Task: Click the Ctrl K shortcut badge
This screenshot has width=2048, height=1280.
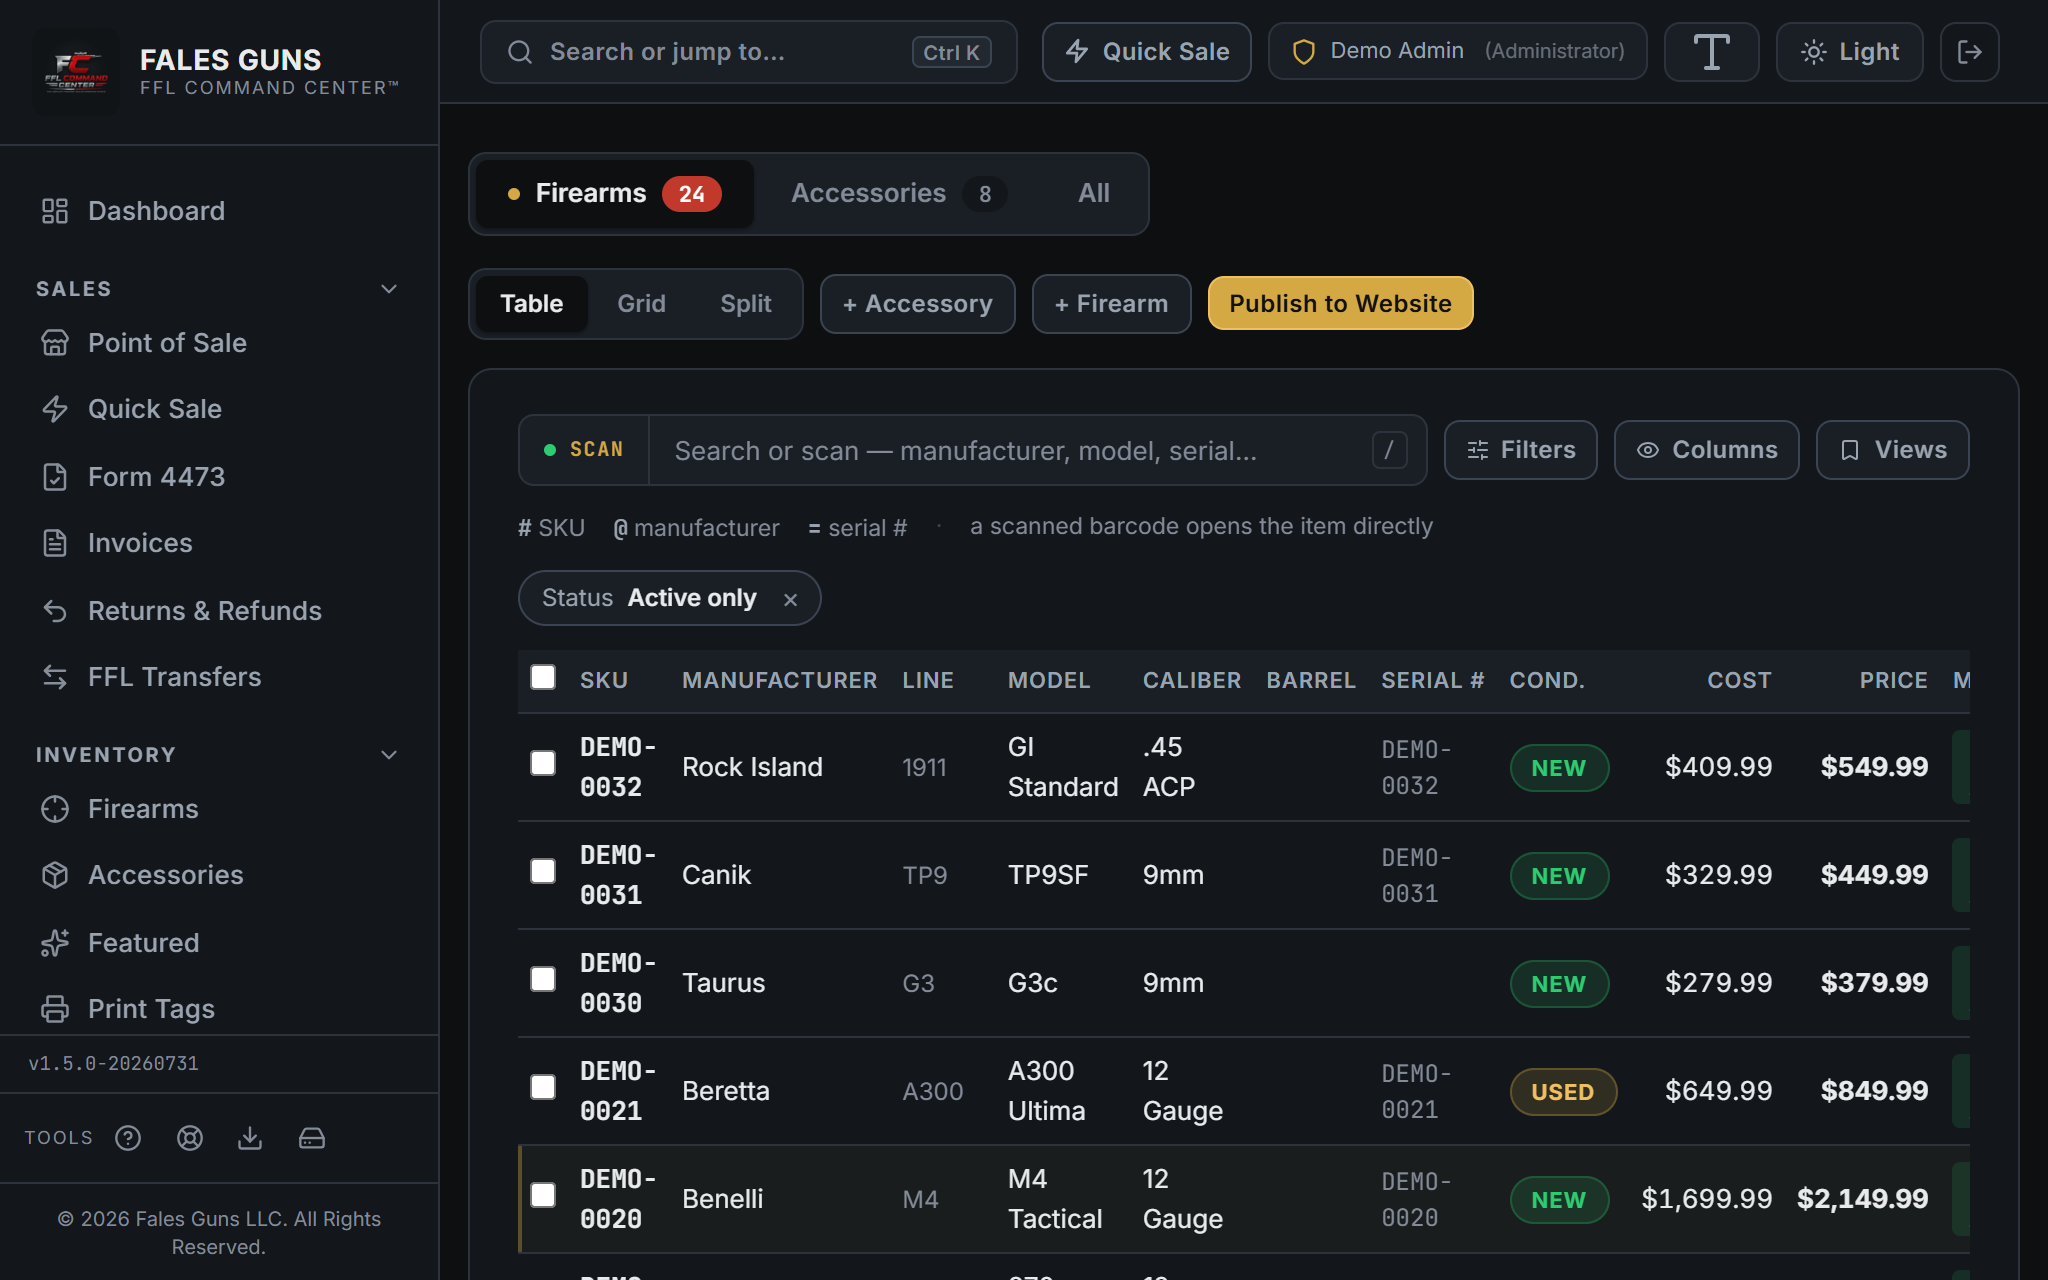Action: coord(951,53)
